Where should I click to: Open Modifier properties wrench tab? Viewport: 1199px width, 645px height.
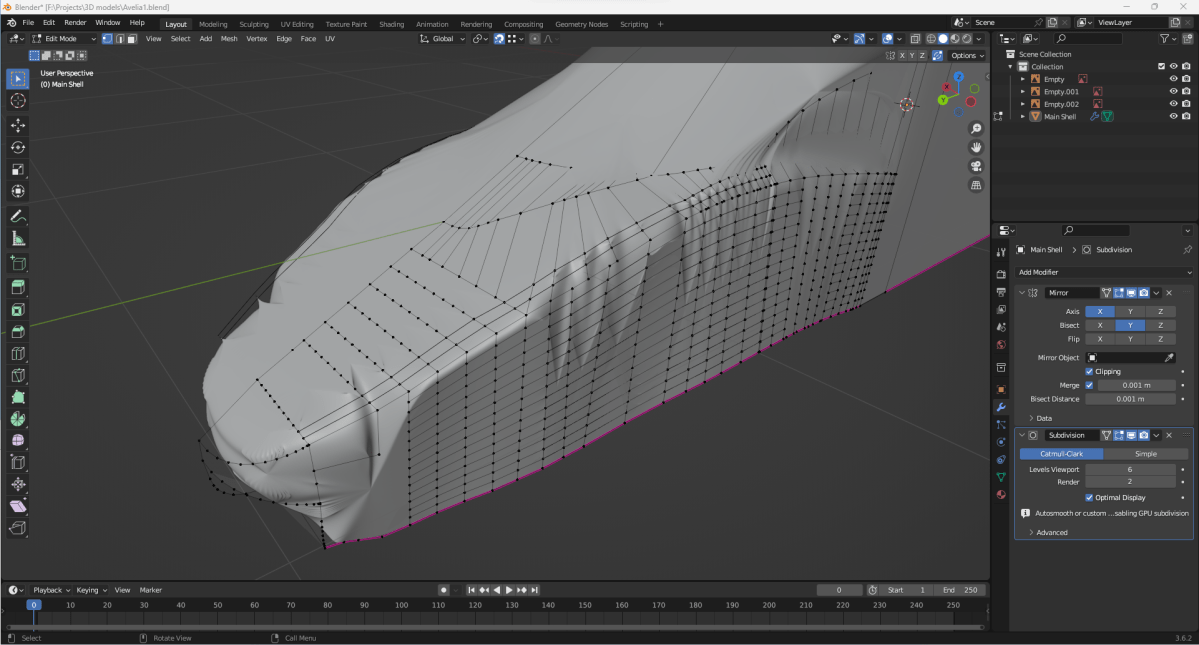click(x=1000, y=407)
